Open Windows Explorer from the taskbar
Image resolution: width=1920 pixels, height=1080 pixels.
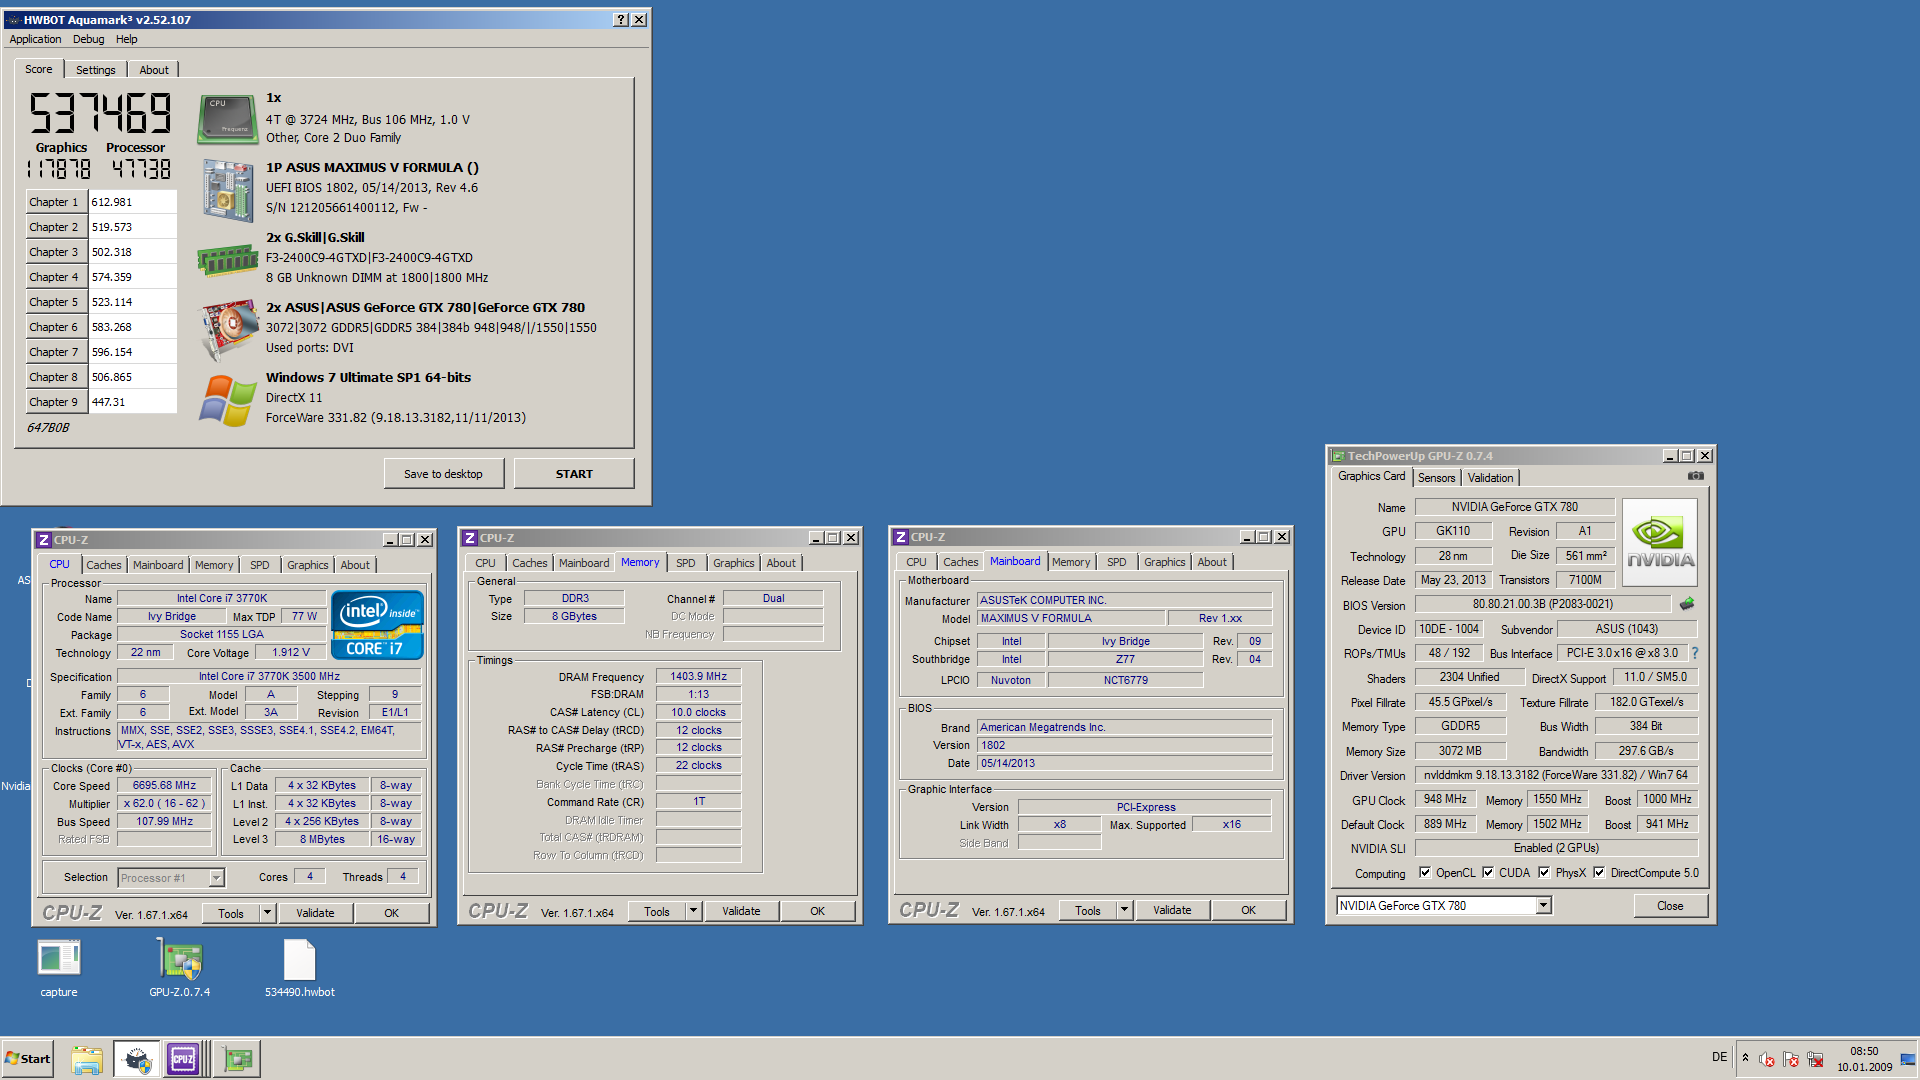(x=87, y=1059)
